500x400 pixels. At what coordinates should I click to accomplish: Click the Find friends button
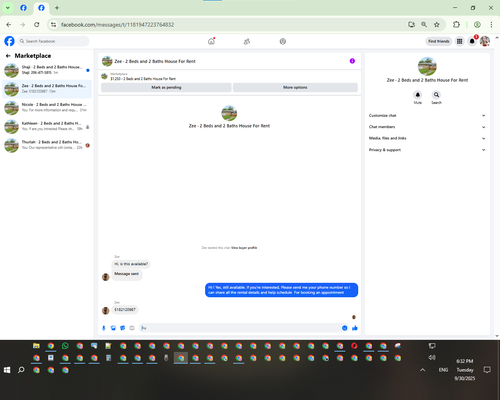point(439,41)
